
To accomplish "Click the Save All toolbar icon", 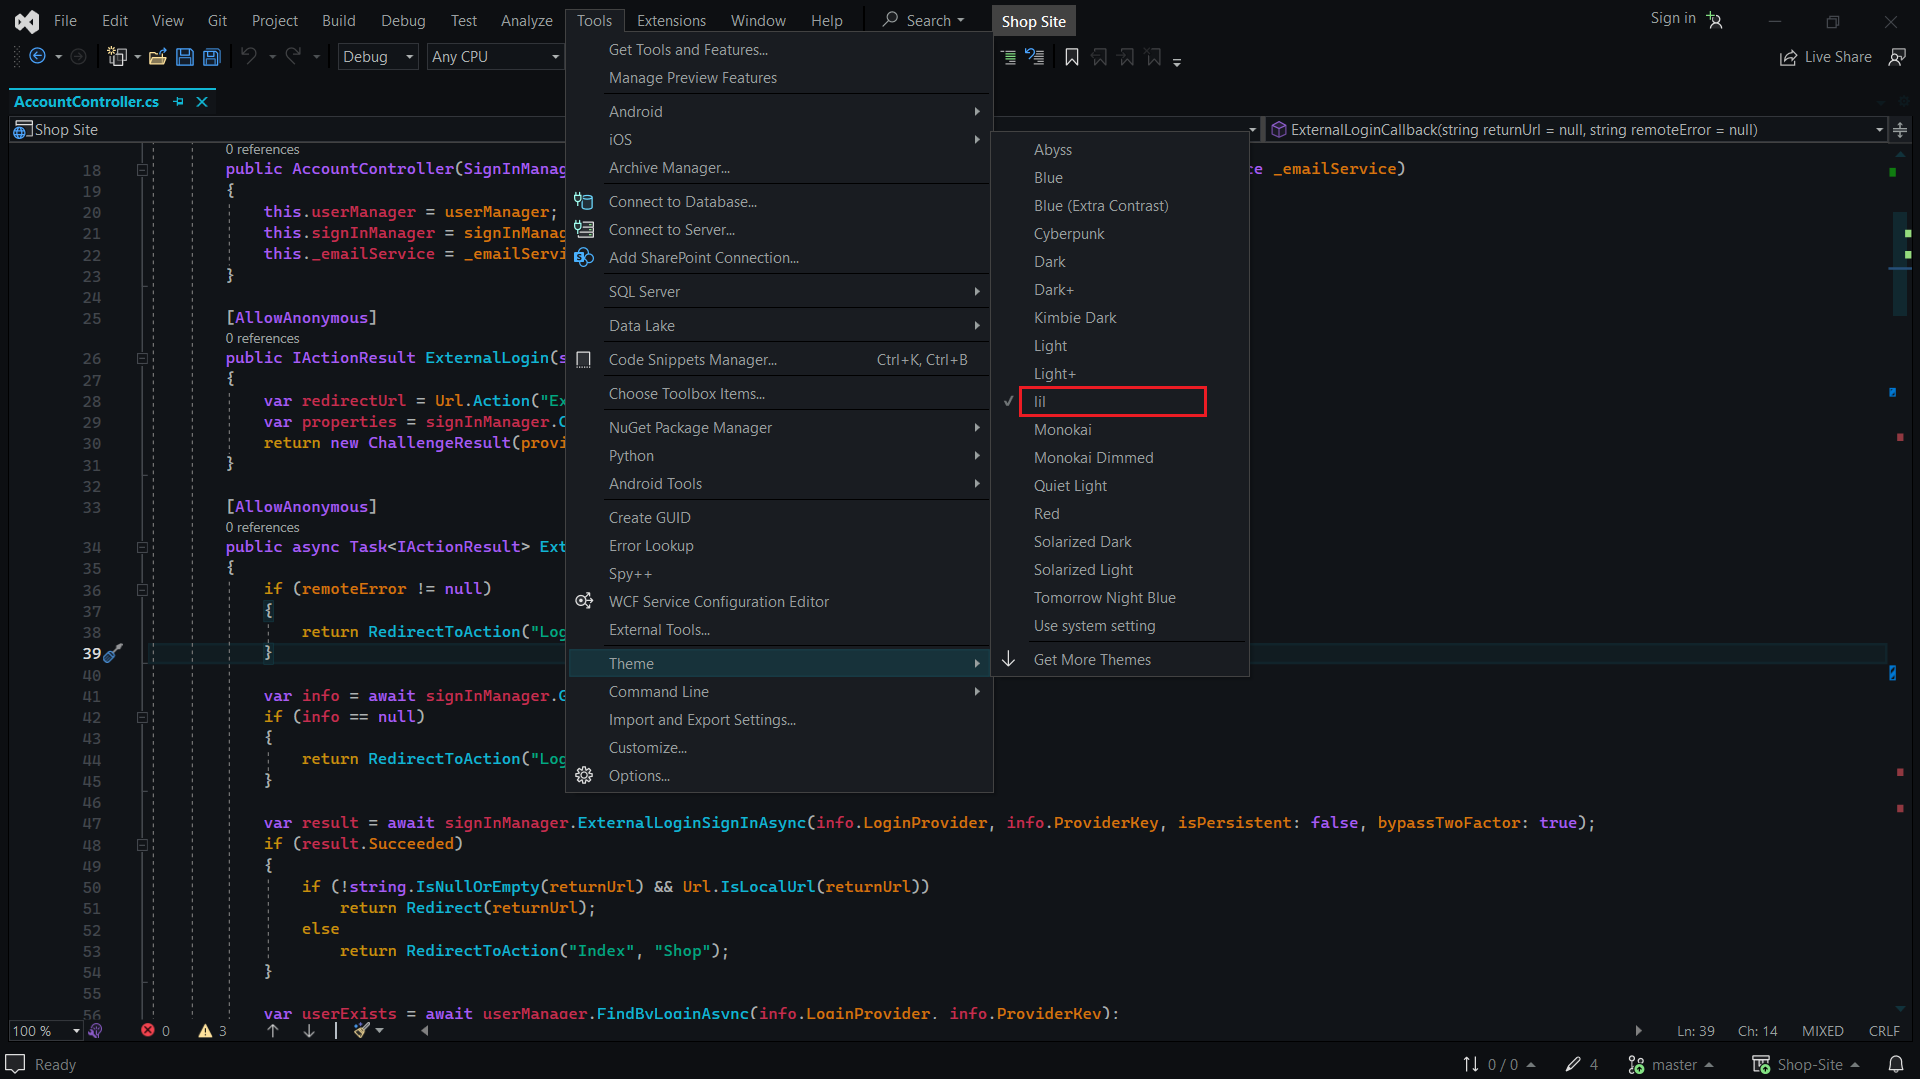I will coord(212,57).
